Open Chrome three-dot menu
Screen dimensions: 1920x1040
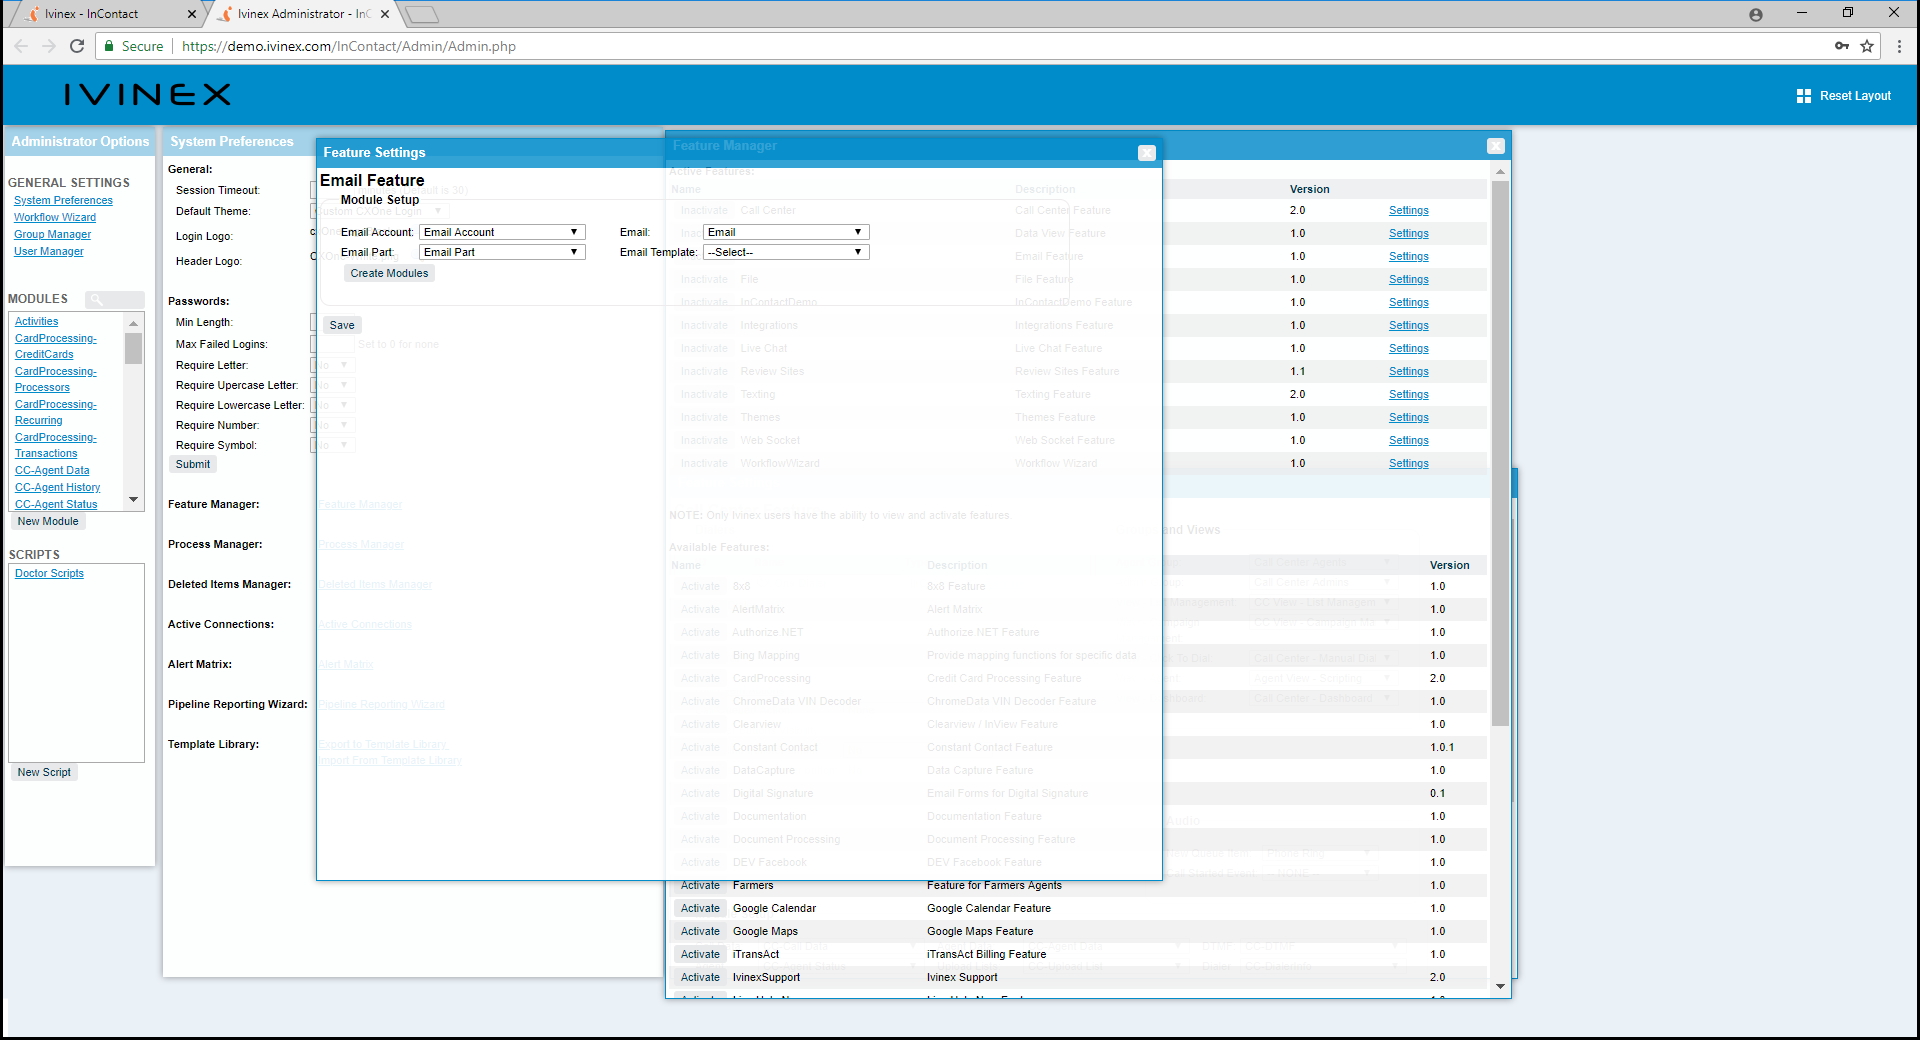(1899, 46)
